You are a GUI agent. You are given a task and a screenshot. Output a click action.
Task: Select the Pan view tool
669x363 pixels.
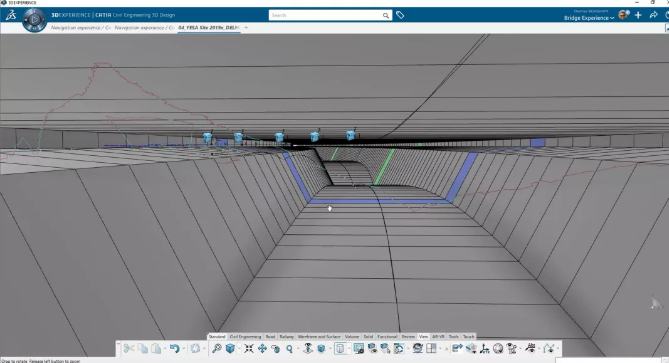click(262, 348)
